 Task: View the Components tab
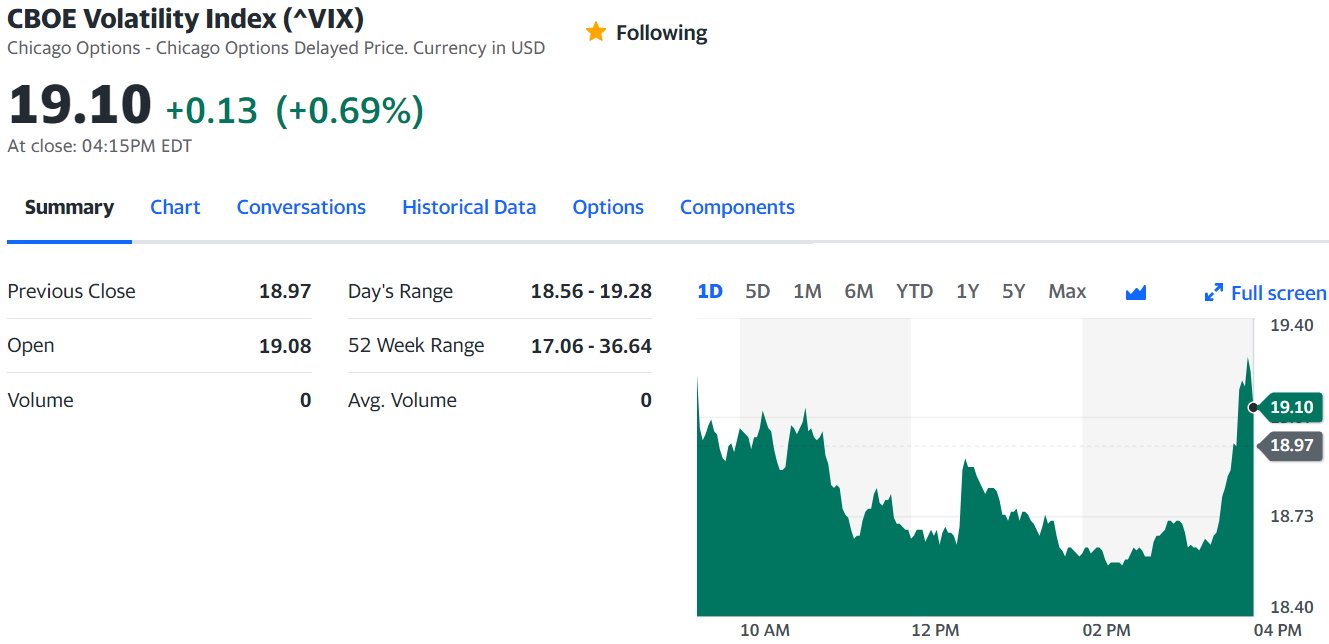[737, 207]
